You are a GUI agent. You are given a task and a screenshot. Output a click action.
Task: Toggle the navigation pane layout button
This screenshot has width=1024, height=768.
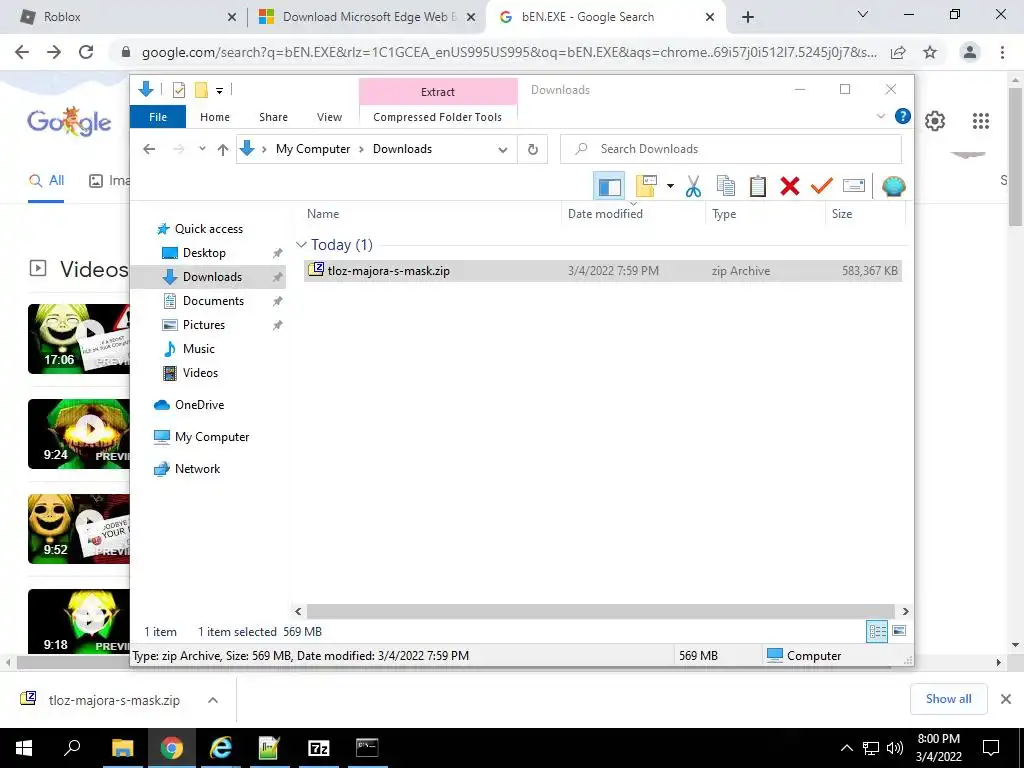pos(609,186)
